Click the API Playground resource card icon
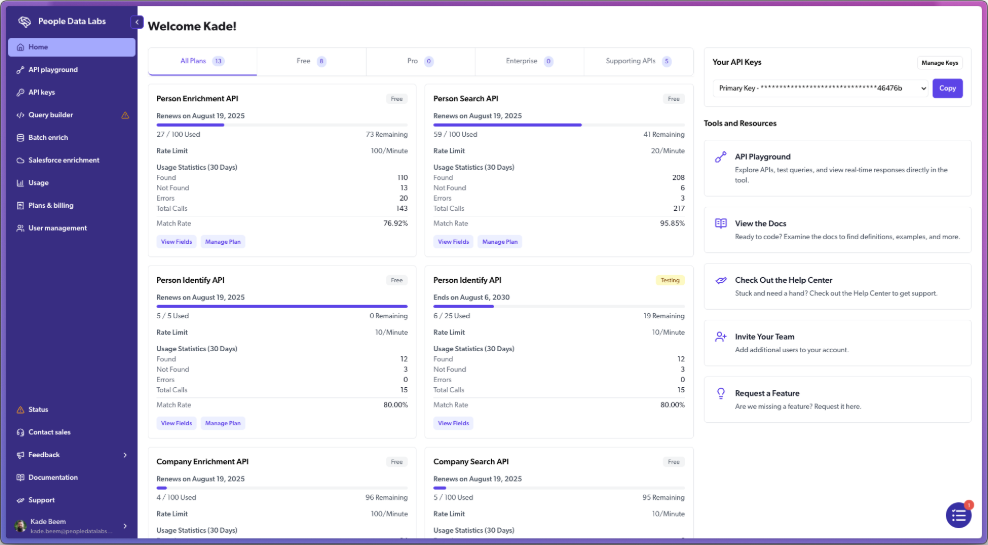Image resolution: width=988 pixels, height=545 pixels. (x=721, y=158)
